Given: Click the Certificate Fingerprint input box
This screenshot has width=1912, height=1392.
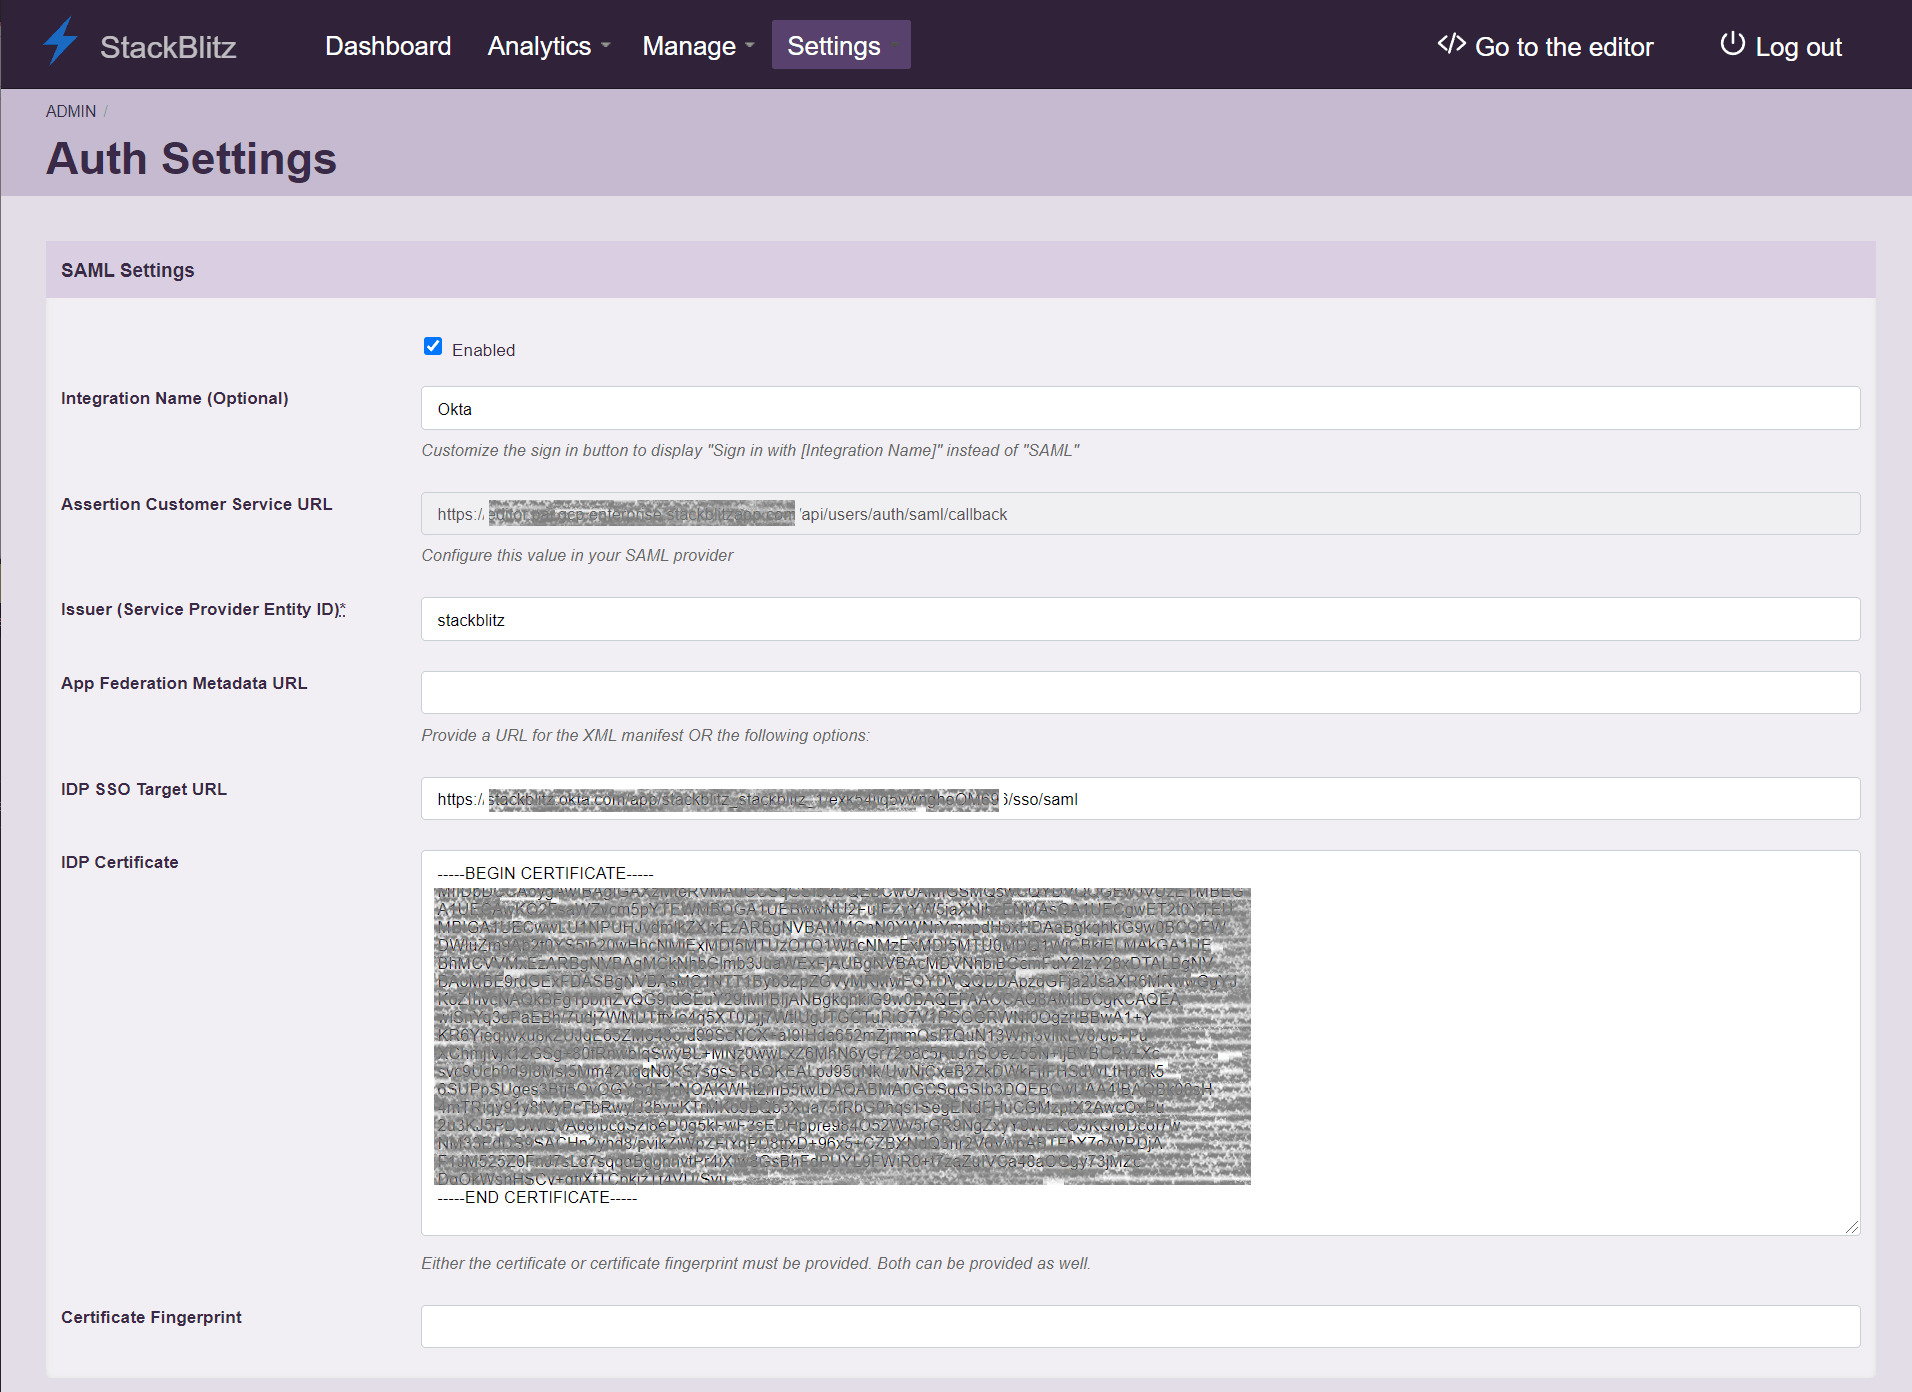Looking at the screenshot, I should pos(1138,1326).
